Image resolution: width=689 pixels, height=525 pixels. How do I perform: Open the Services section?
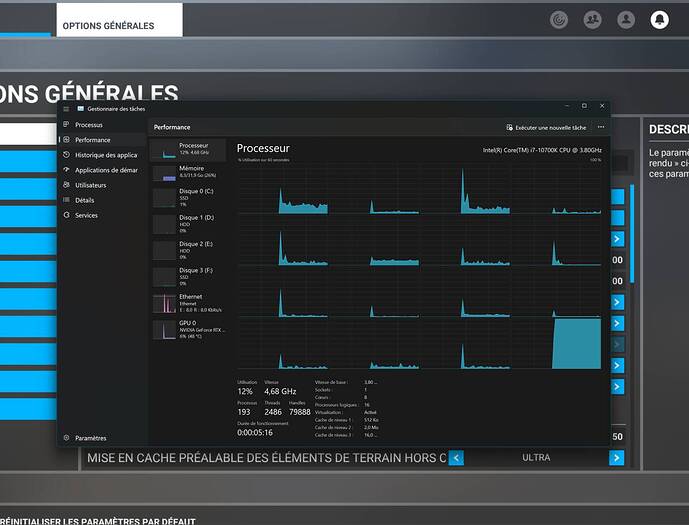click(x=86, y=215)
